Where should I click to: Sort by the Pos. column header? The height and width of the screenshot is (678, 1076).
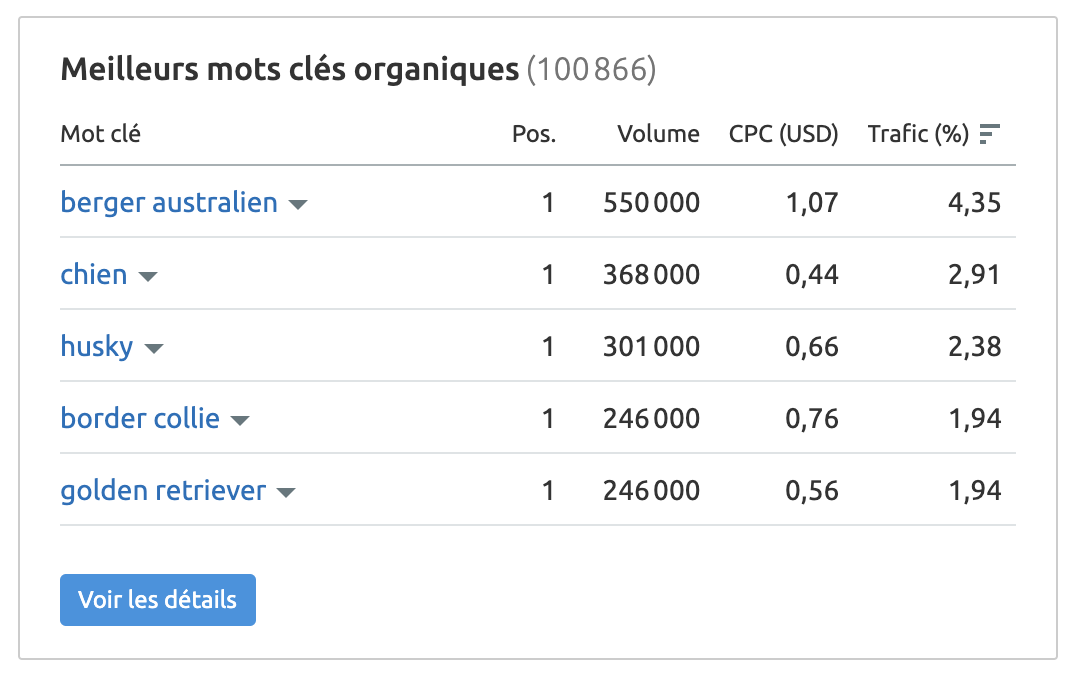click(534, 133)
